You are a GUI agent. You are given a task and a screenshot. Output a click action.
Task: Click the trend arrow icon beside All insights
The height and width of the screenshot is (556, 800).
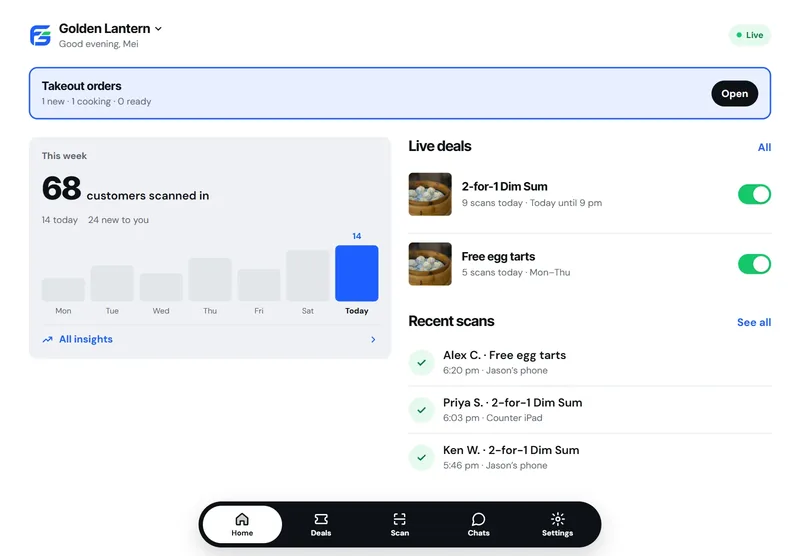[47, 339]
